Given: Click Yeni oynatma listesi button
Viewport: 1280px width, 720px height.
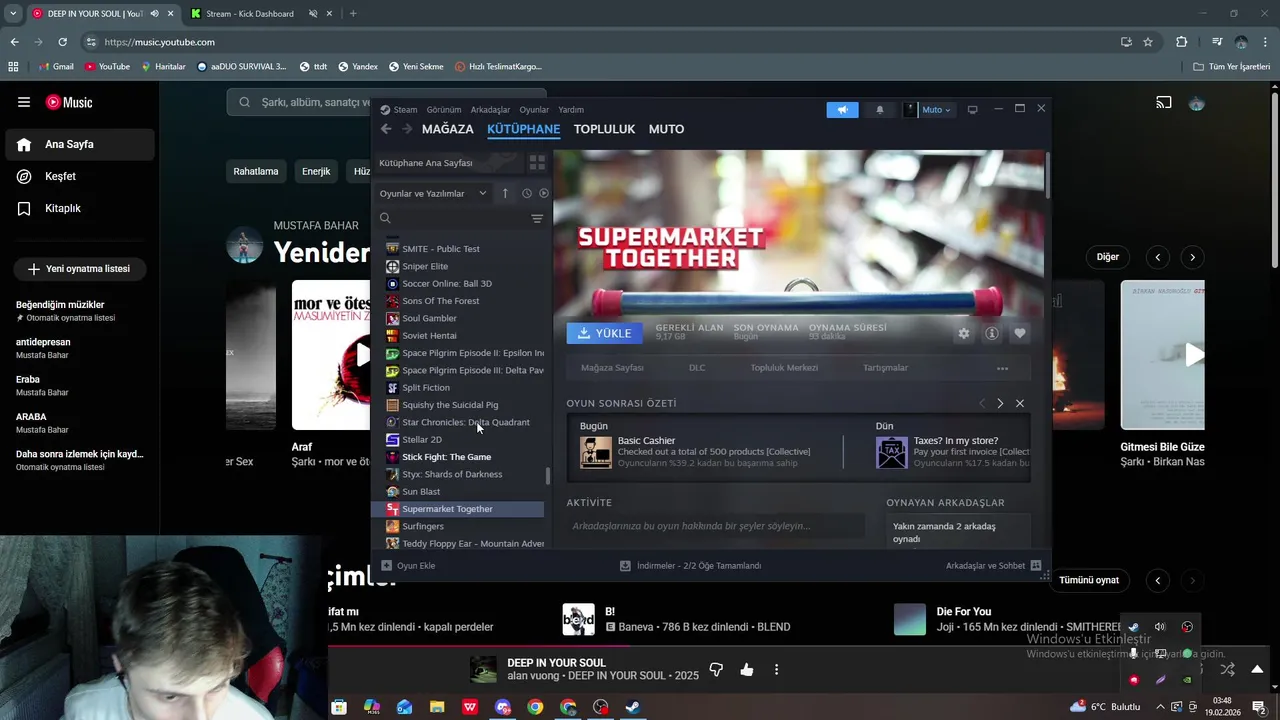Looking at the screenshot, I should [x=79, y=269].
